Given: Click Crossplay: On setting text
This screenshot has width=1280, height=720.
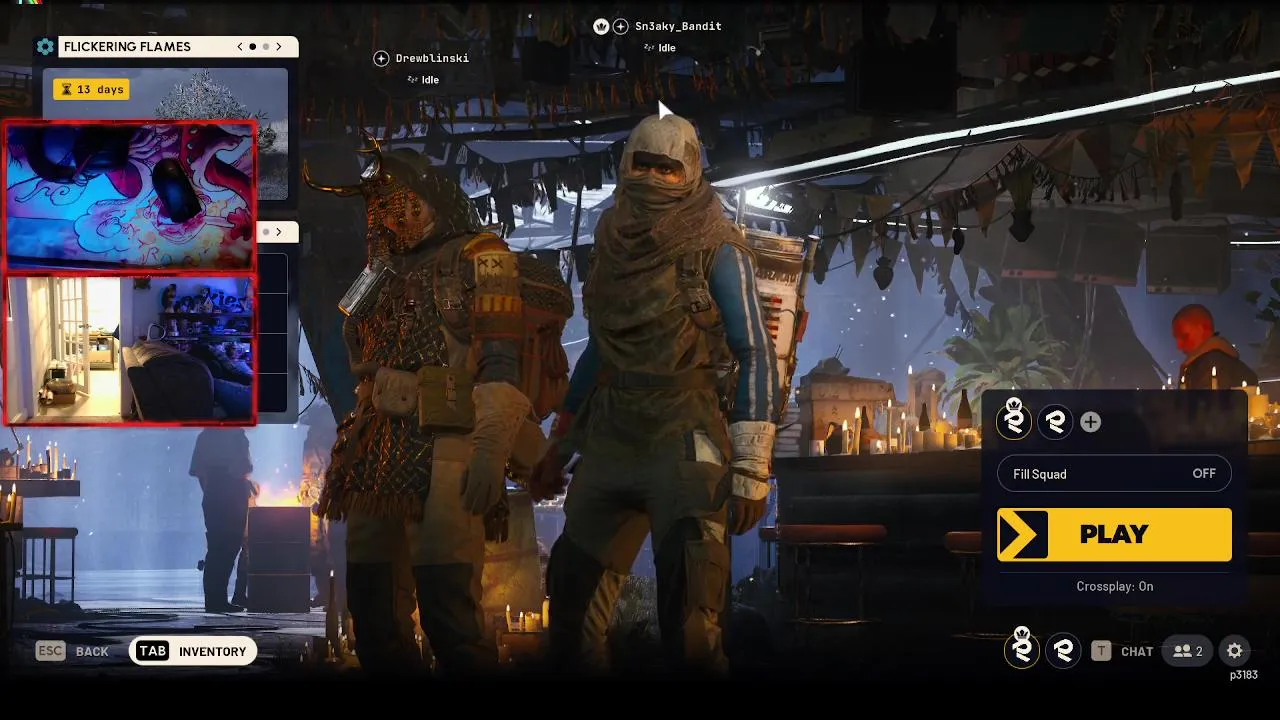Looking at the screenshot, I should point(1114,586).
